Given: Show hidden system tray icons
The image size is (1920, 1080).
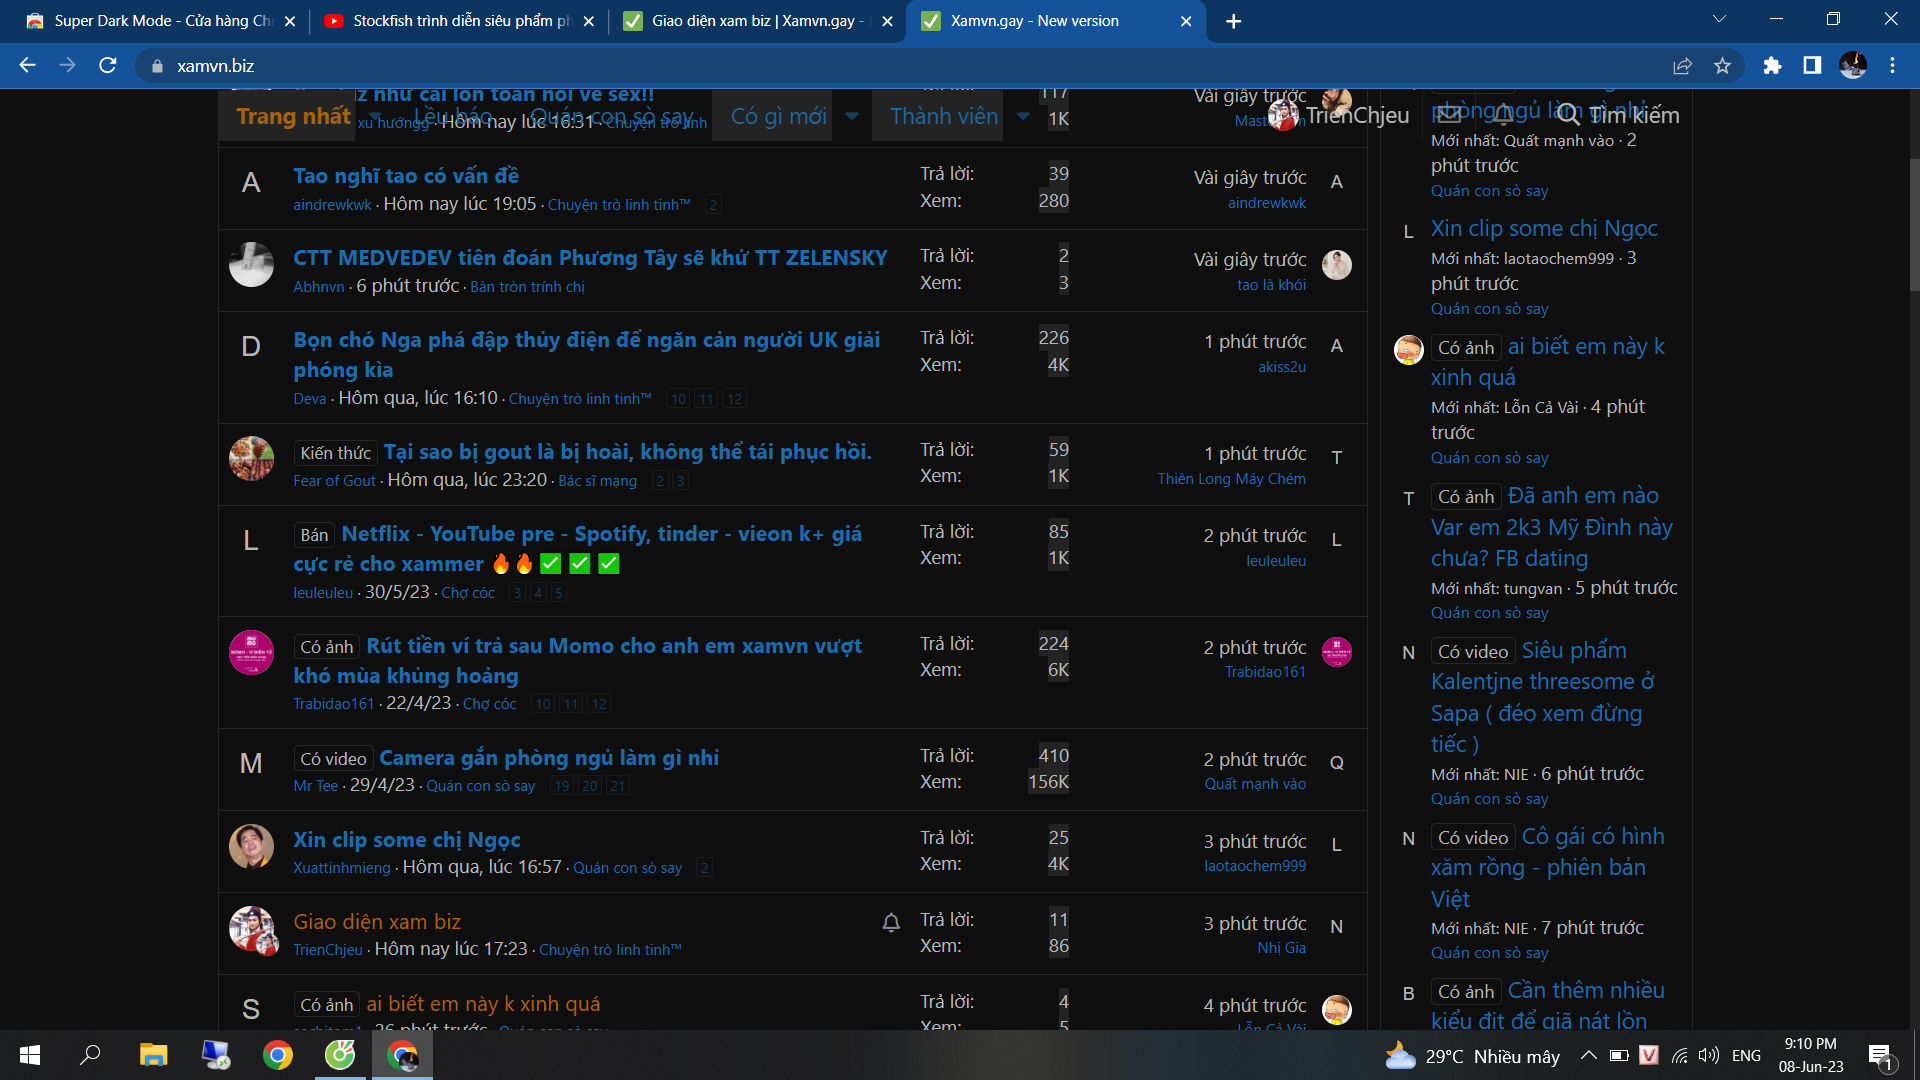Looking at the screenshot, I should tap(1588, 1055).
